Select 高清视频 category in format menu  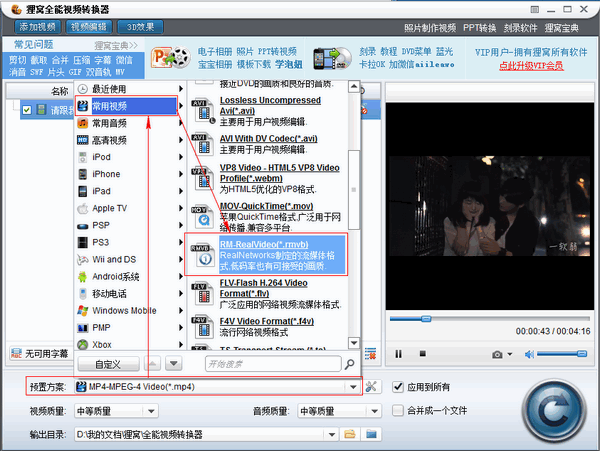[129, 140]
